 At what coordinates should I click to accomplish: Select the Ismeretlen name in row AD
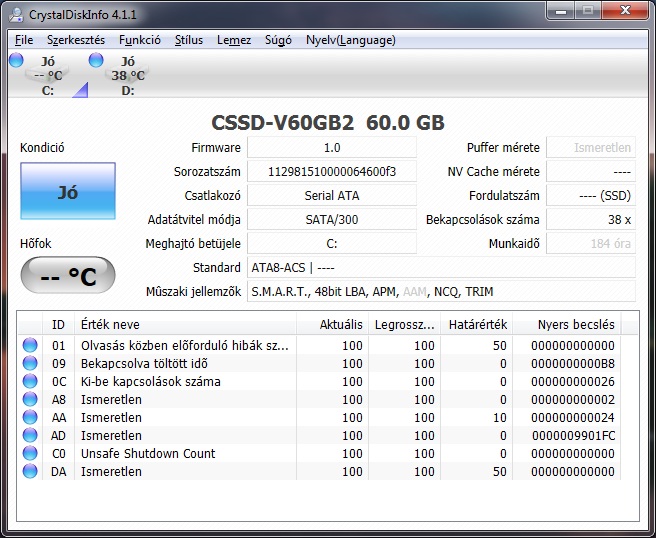pos(111,436)
